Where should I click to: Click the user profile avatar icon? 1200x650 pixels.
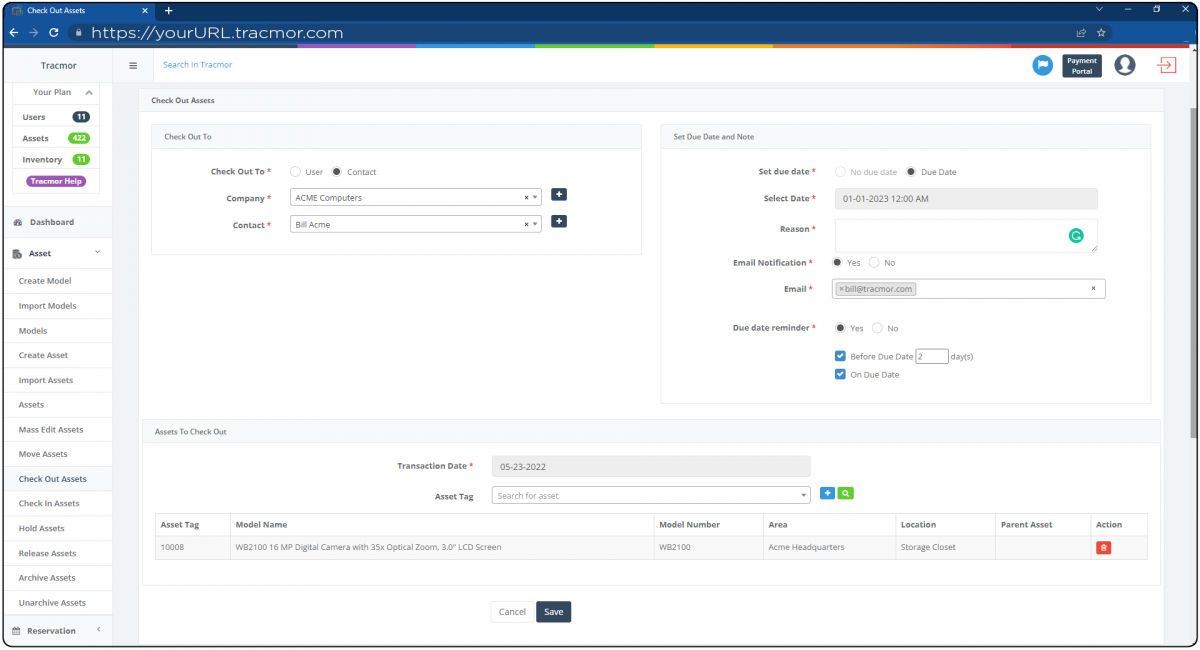[1124, 65]
